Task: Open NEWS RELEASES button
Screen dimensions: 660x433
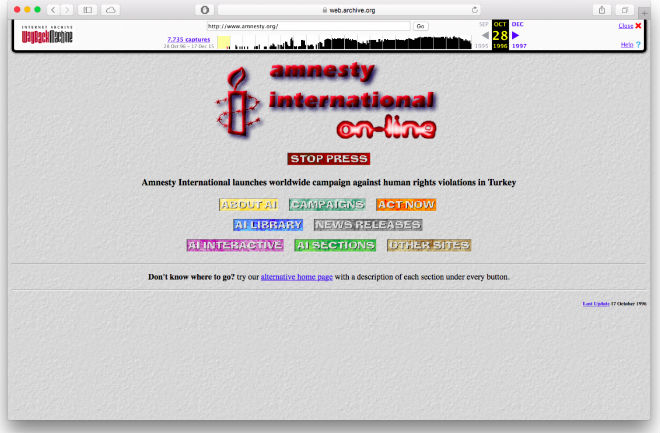Action: tap(368, 225)
